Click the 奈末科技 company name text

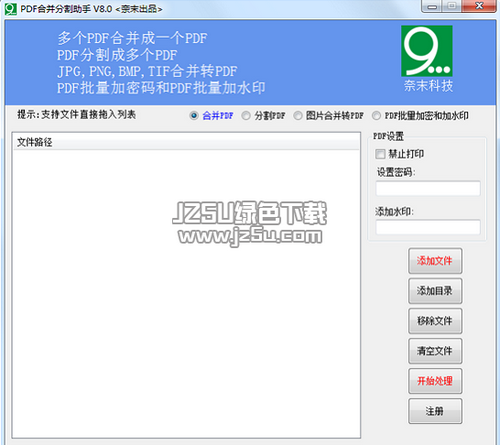428,86
